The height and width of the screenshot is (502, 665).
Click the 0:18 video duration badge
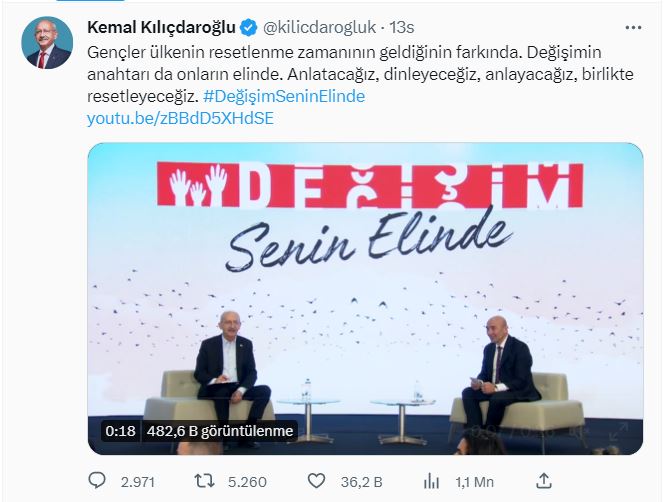(x=119, y=430)
